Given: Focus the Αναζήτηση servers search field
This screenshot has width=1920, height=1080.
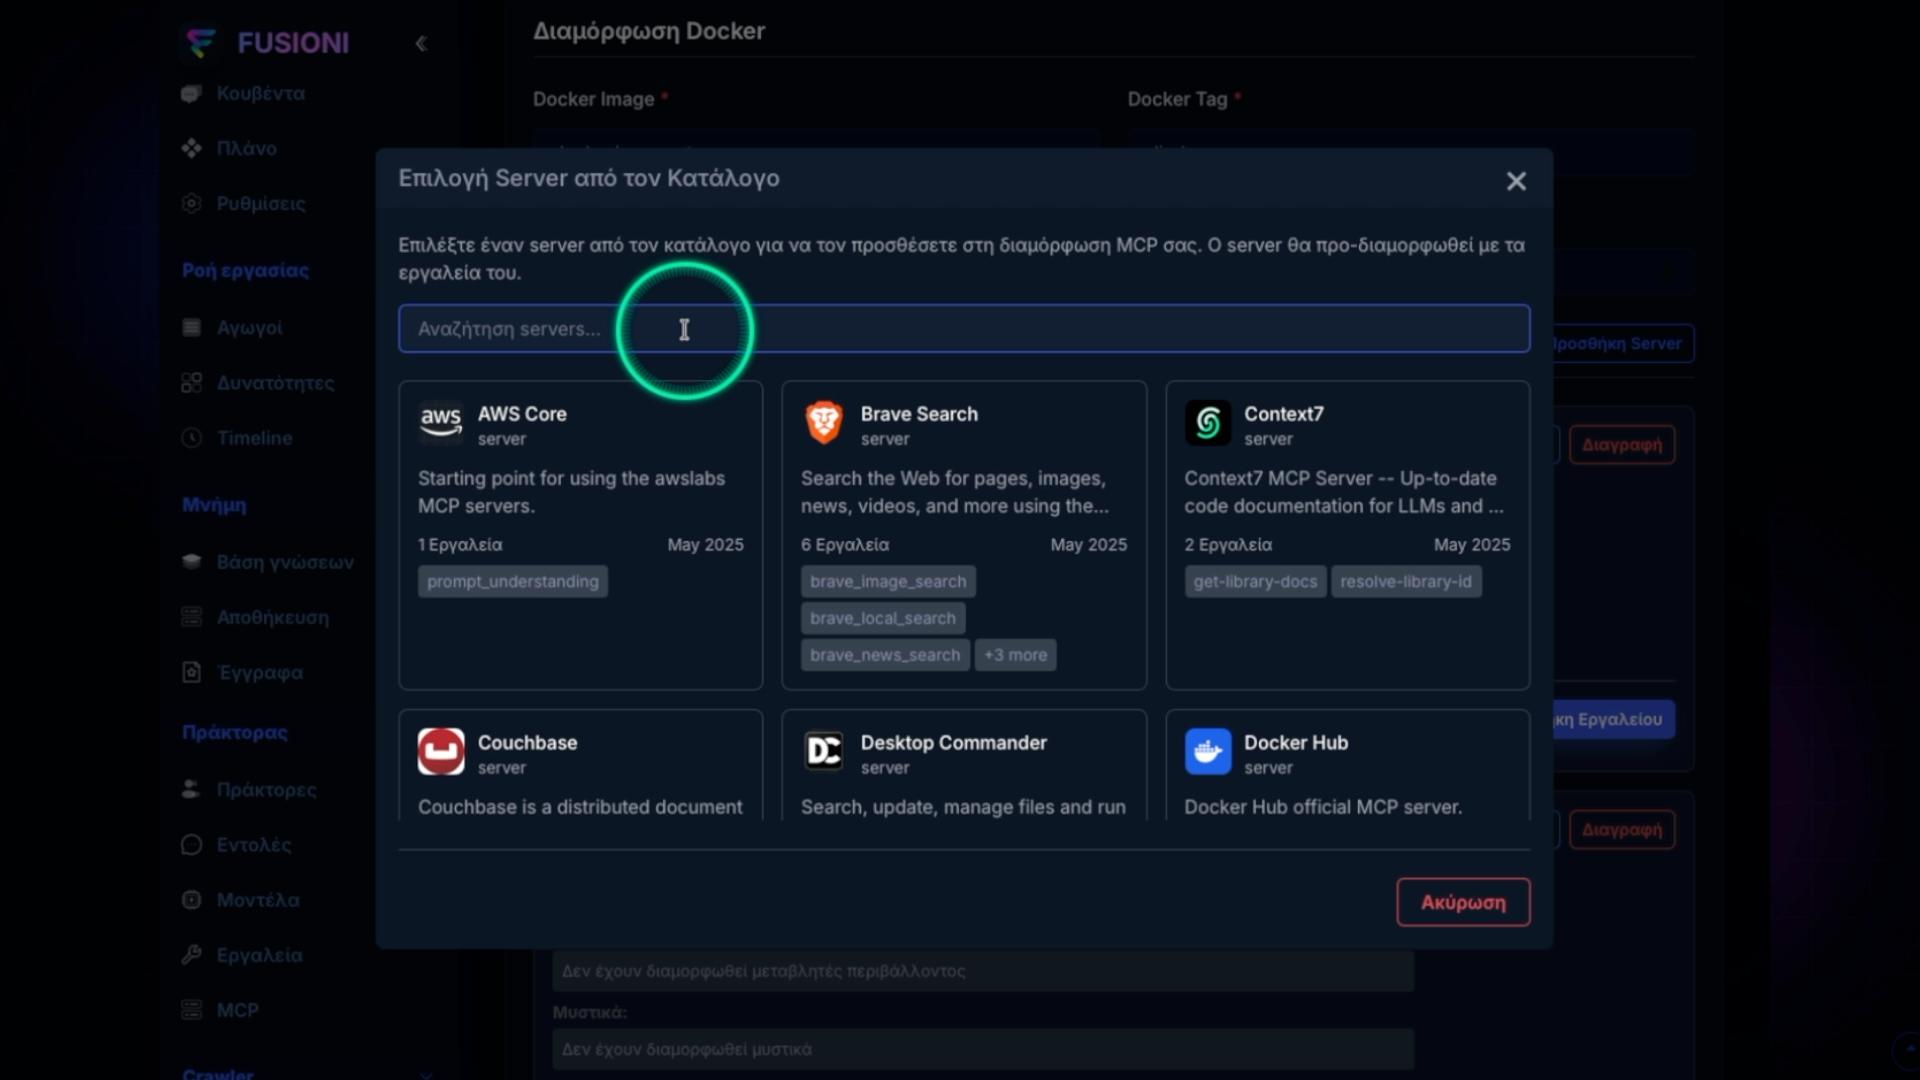Looking at the screenshot, I should (964, 329).
